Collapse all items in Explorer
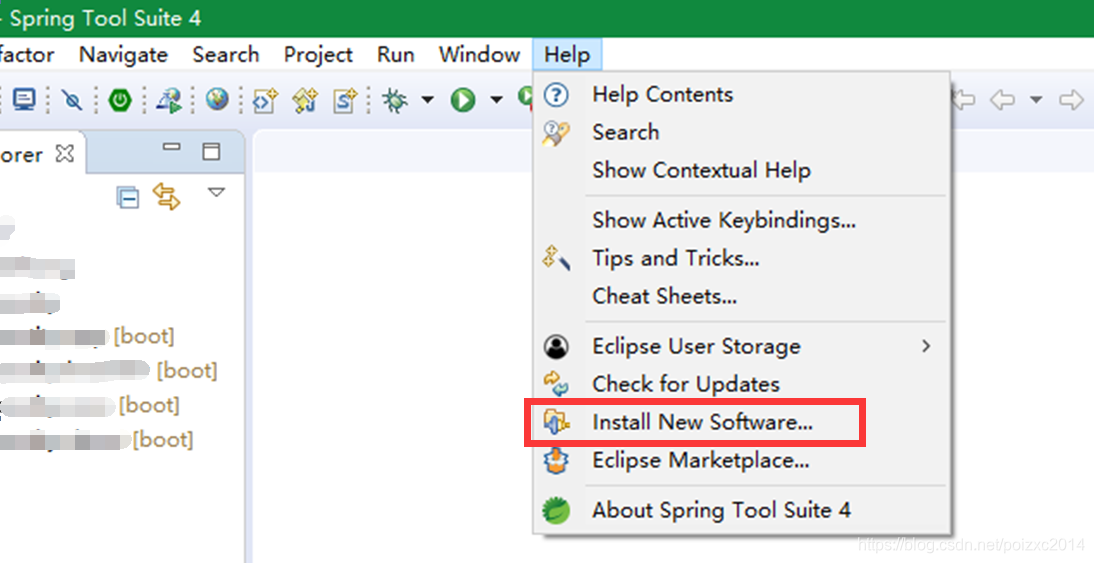Screen dimensions: 1094x563 [x=128, y=197]
